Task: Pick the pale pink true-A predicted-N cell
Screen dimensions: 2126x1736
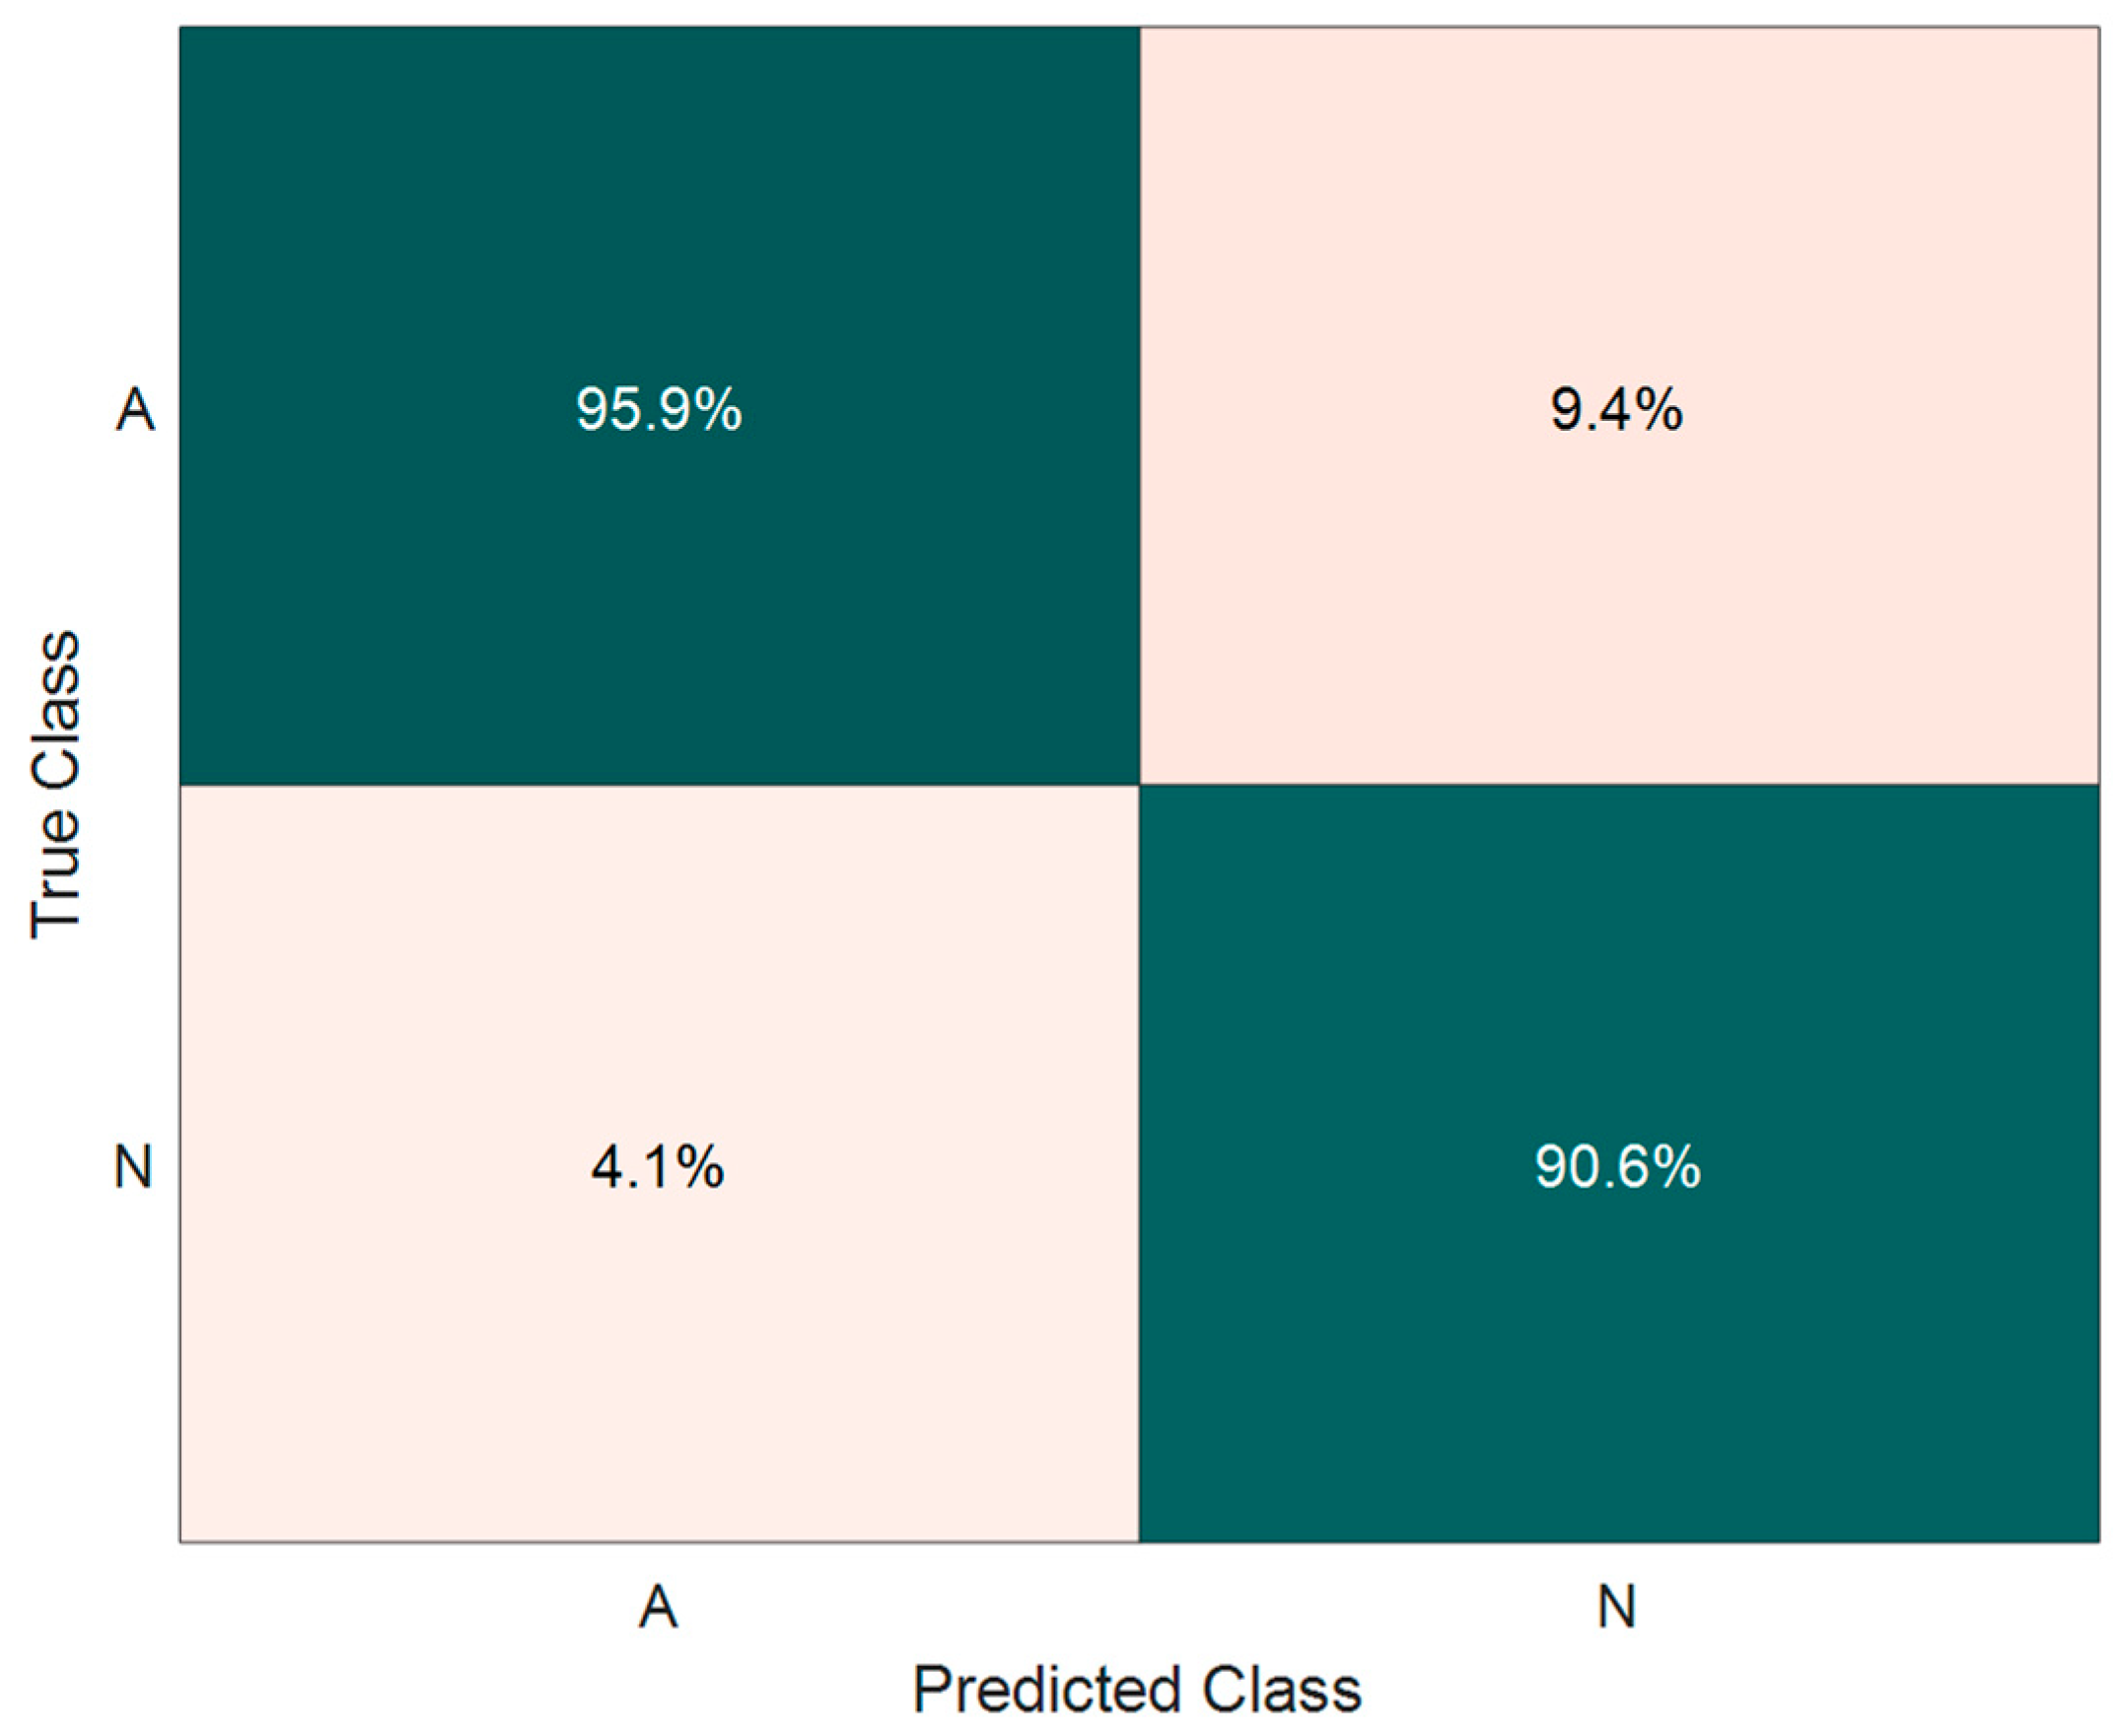Action: [x=1619, y=406]
